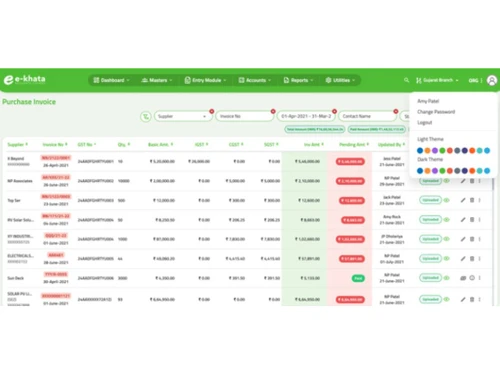Click the green Paid badge in Sun Deck row
The image size is (500, 375).
click(x=358, y=278)
